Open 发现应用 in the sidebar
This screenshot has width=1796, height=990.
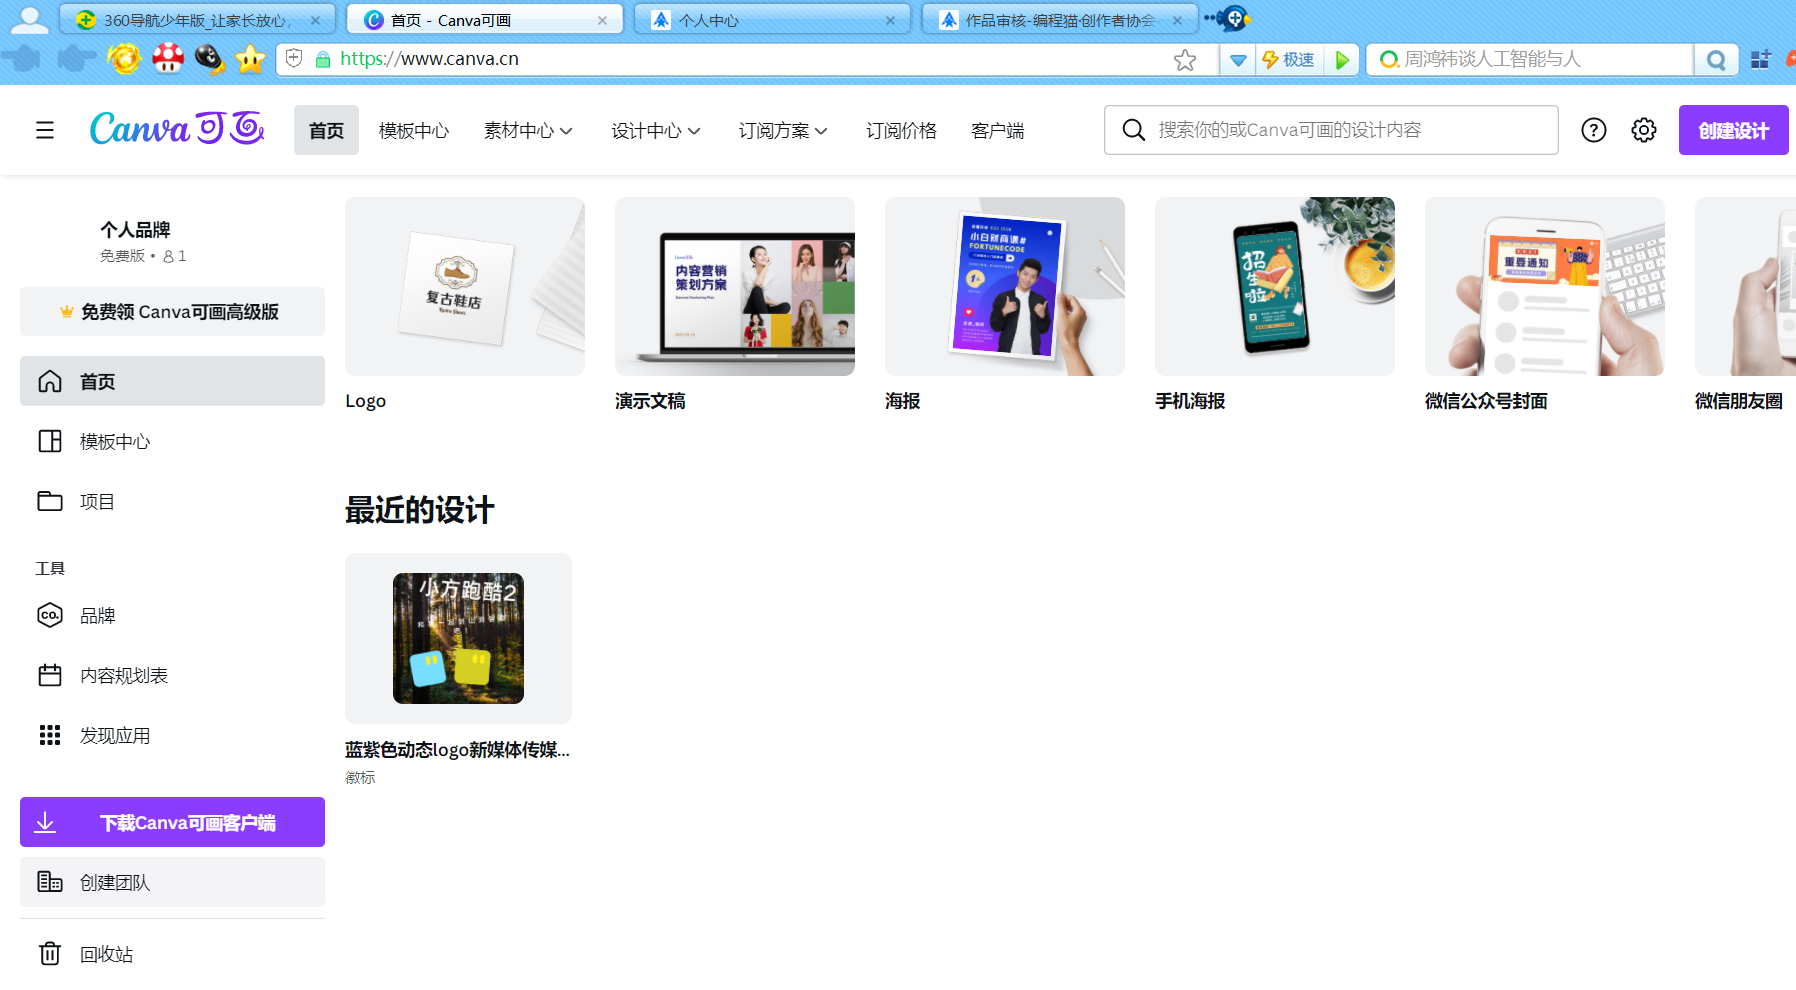172,735
